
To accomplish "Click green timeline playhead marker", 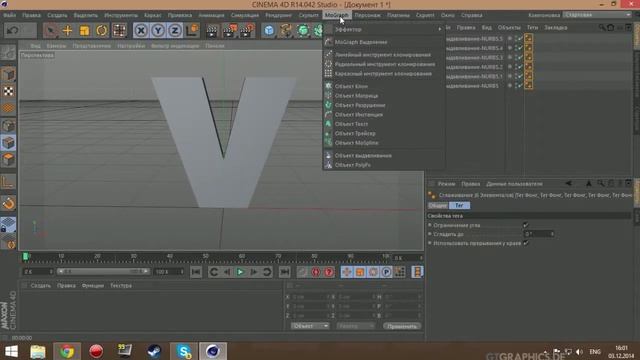I will click(x=25, y=256).
